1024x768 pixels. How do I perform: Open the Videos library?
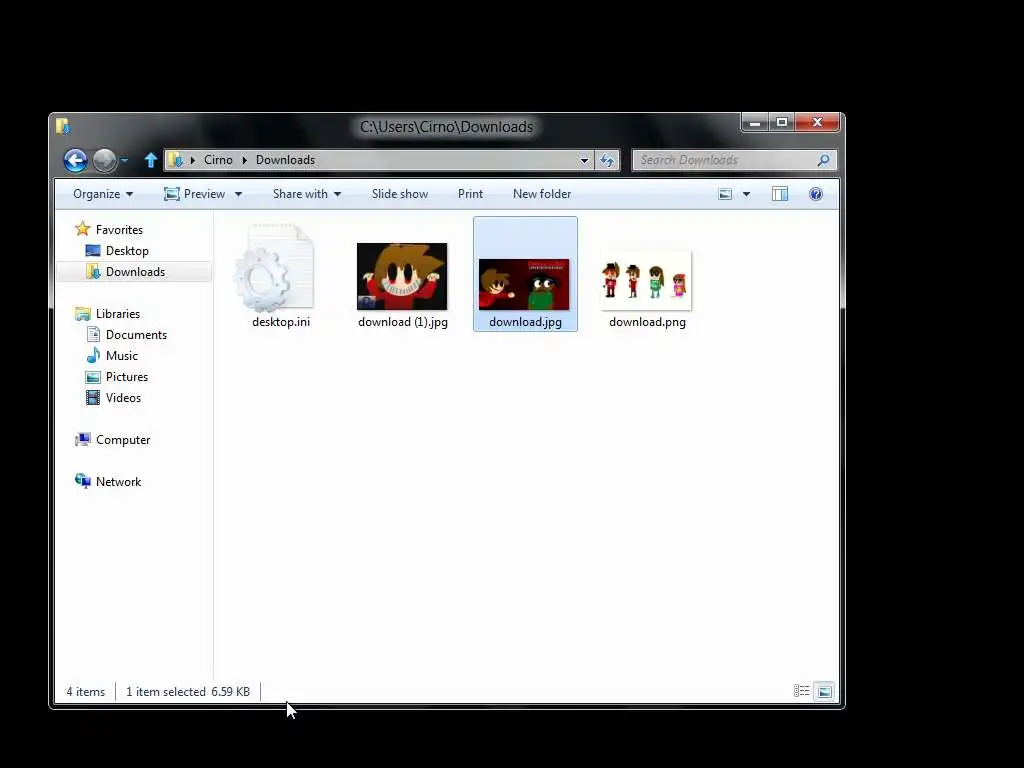click(123, 398)
